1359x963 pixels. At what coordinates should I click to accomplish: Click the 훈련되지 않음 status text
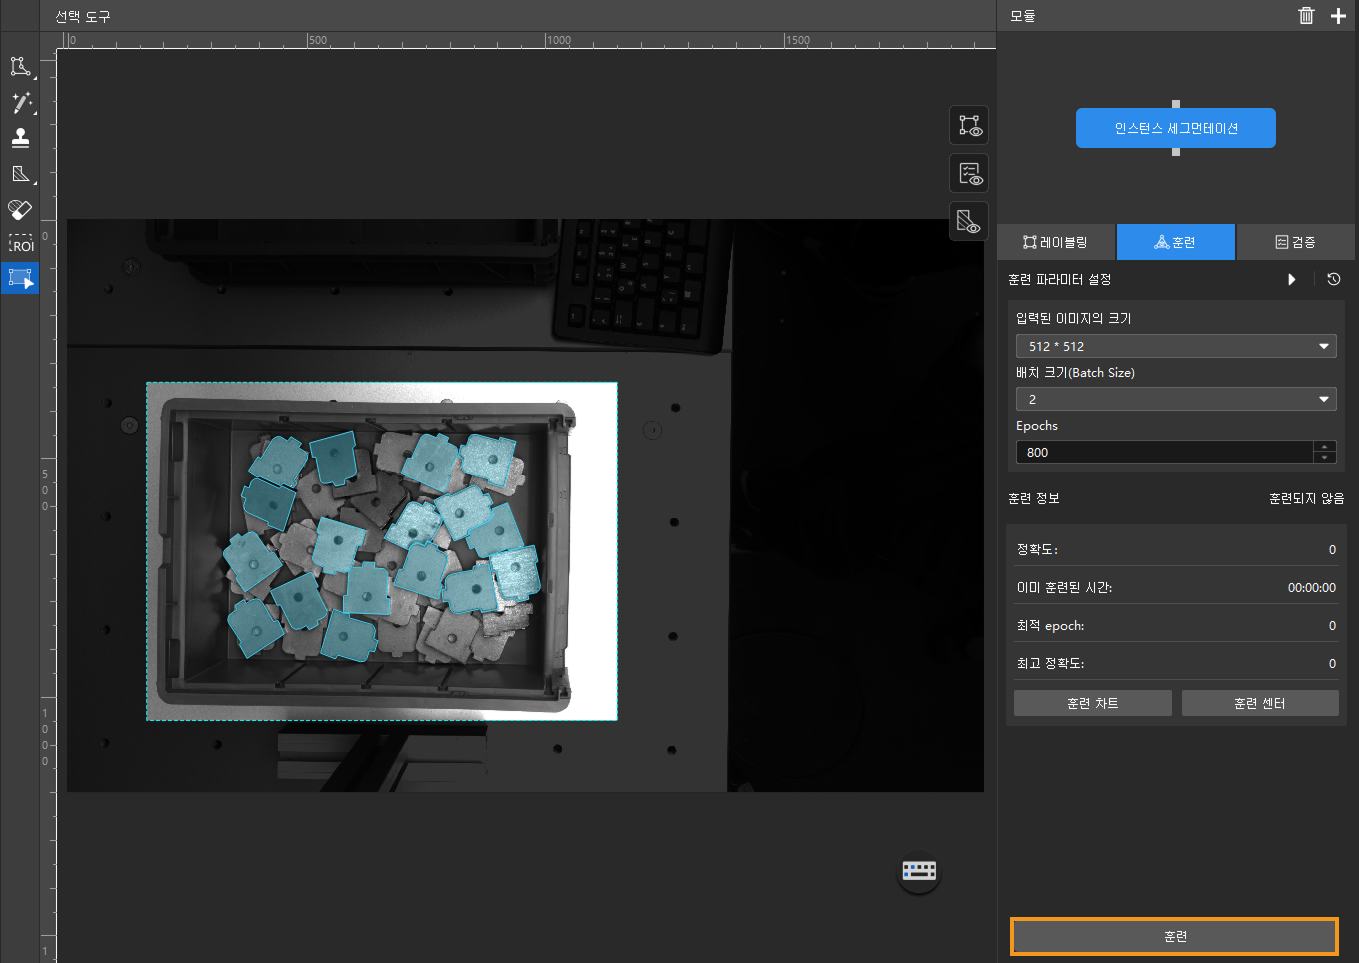[x=1306, y=498]
